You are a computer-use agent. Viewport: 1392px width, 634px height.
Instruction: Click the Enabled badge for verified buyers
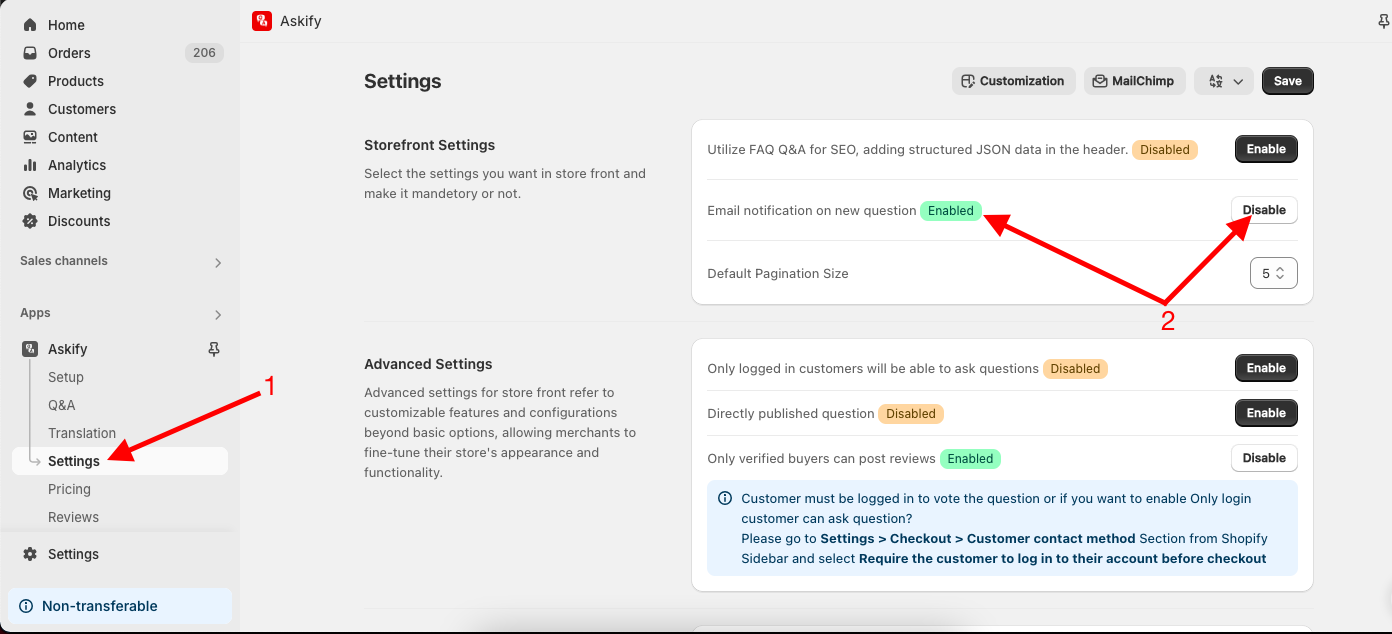(970, 459)
